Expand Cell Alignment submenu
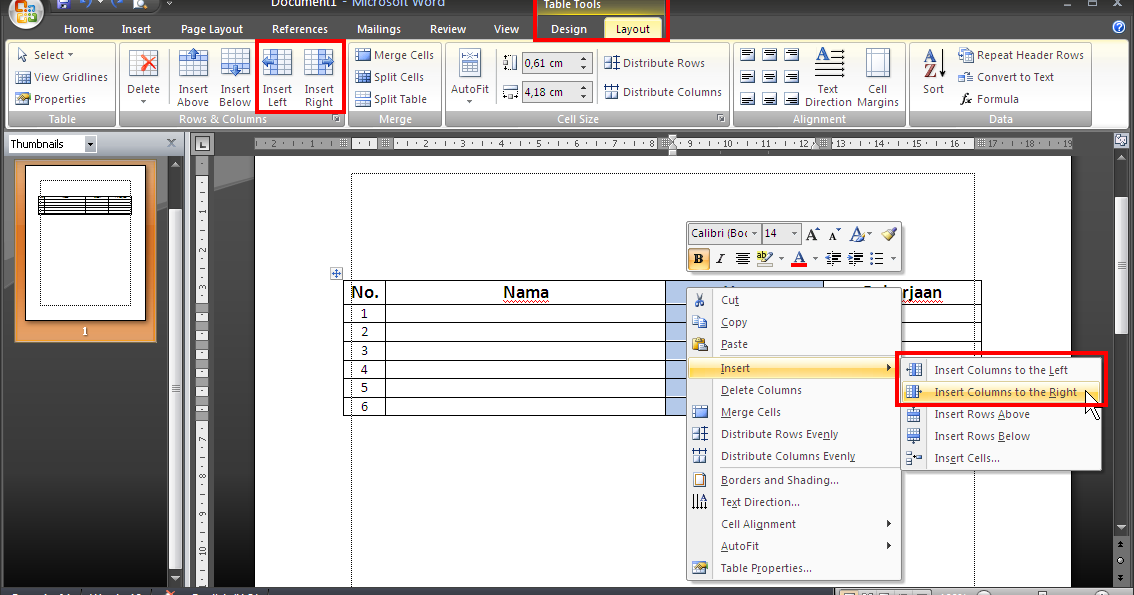The height and width of the screenshot is (595, 1134). click(x=794, y=524)
